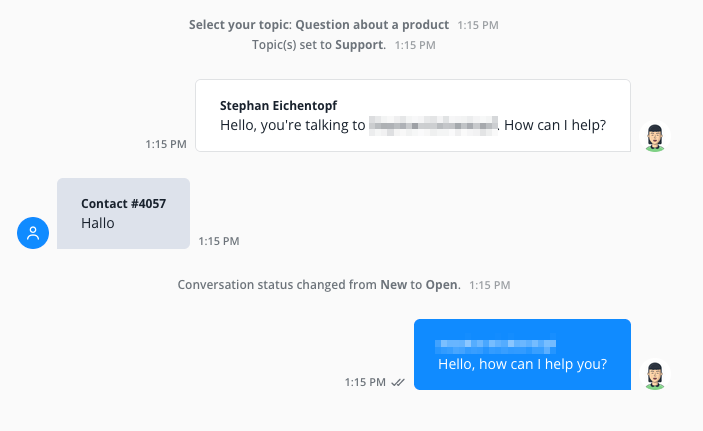Click the timestamp left of Stephan's message
This screenshot has width=703, height=431.
point(166,144)
